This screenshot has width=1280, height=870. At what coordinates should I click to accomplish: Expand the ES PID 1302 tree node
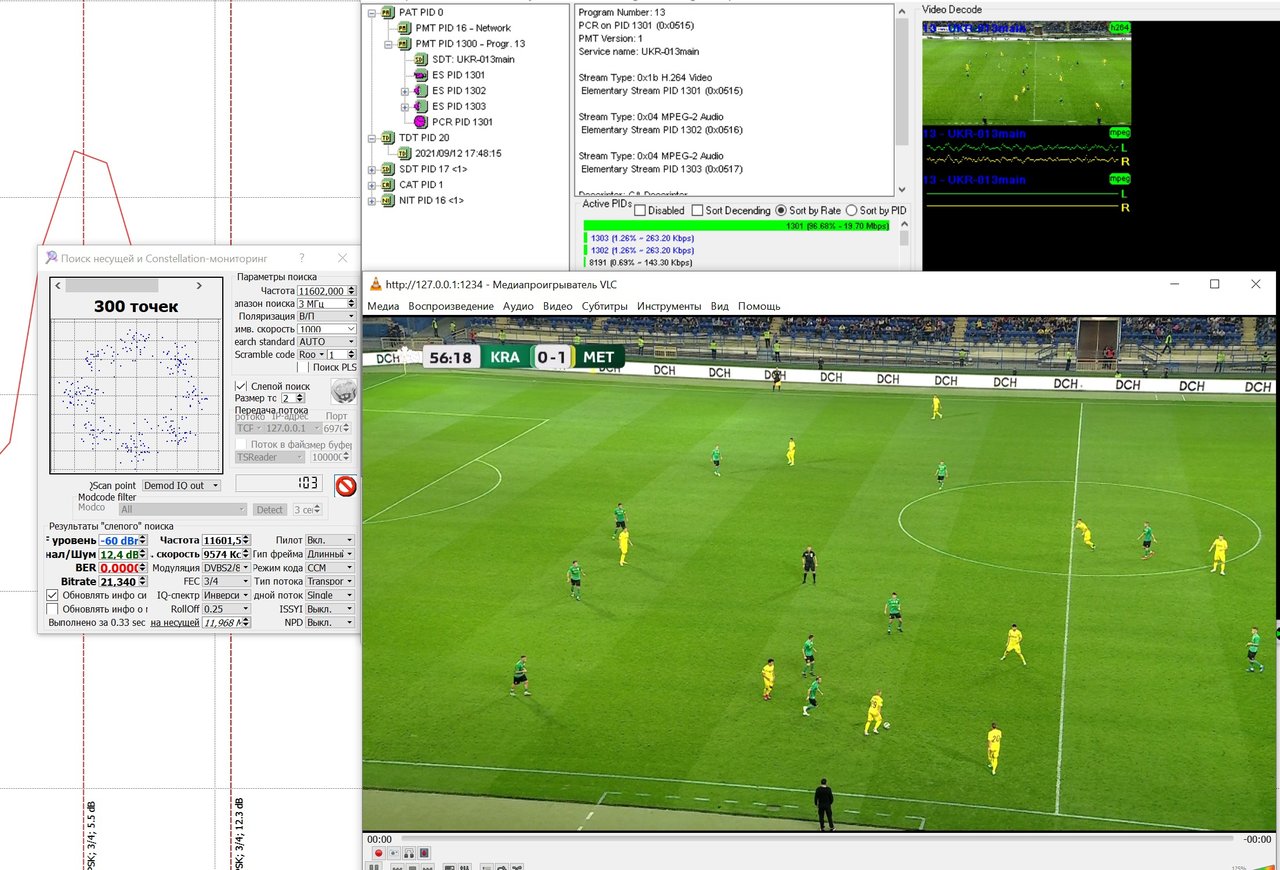pyautogui.click(x=405, y=91)
